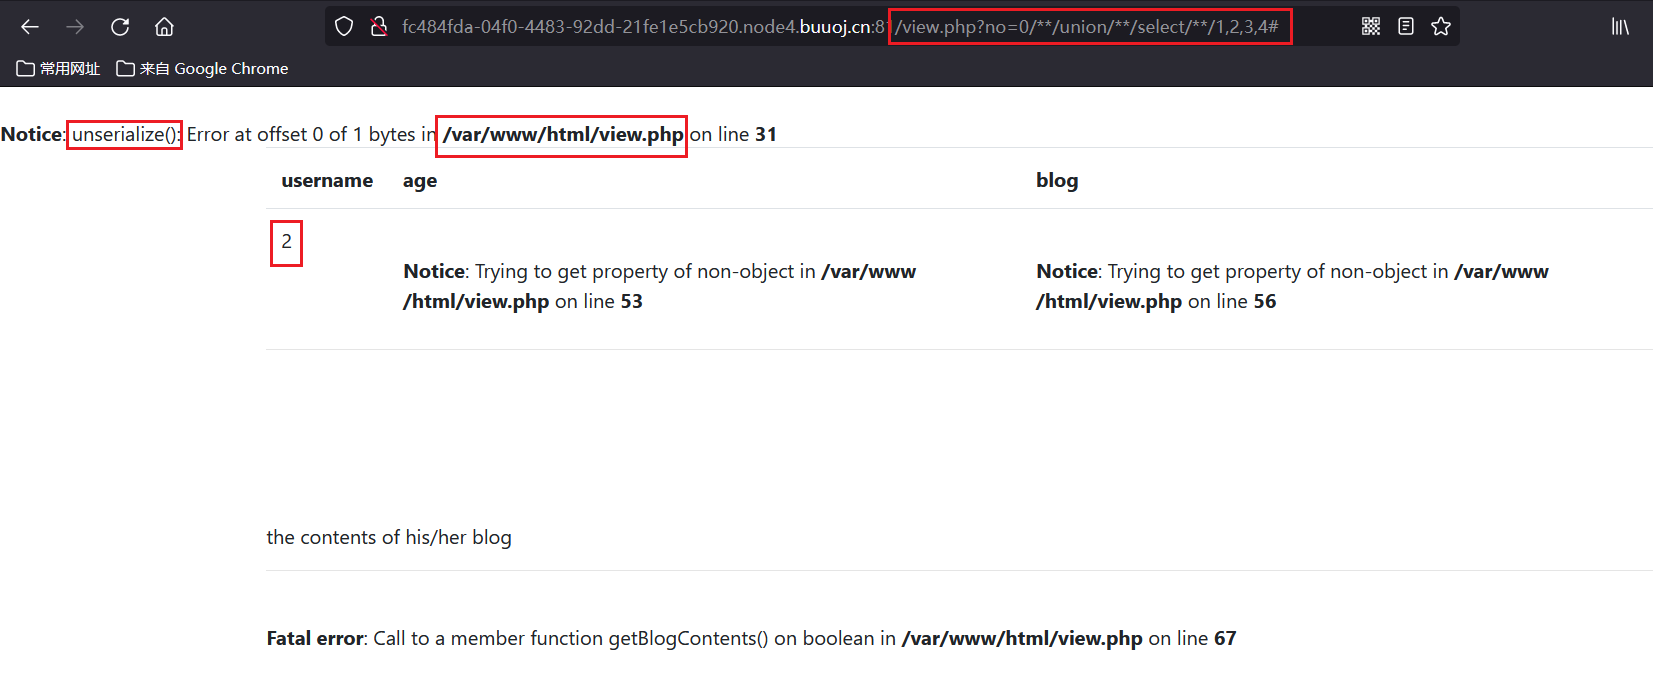Open the shield tracking protection icon
Screen dimensions: 1653x687
tap(344, 27)
